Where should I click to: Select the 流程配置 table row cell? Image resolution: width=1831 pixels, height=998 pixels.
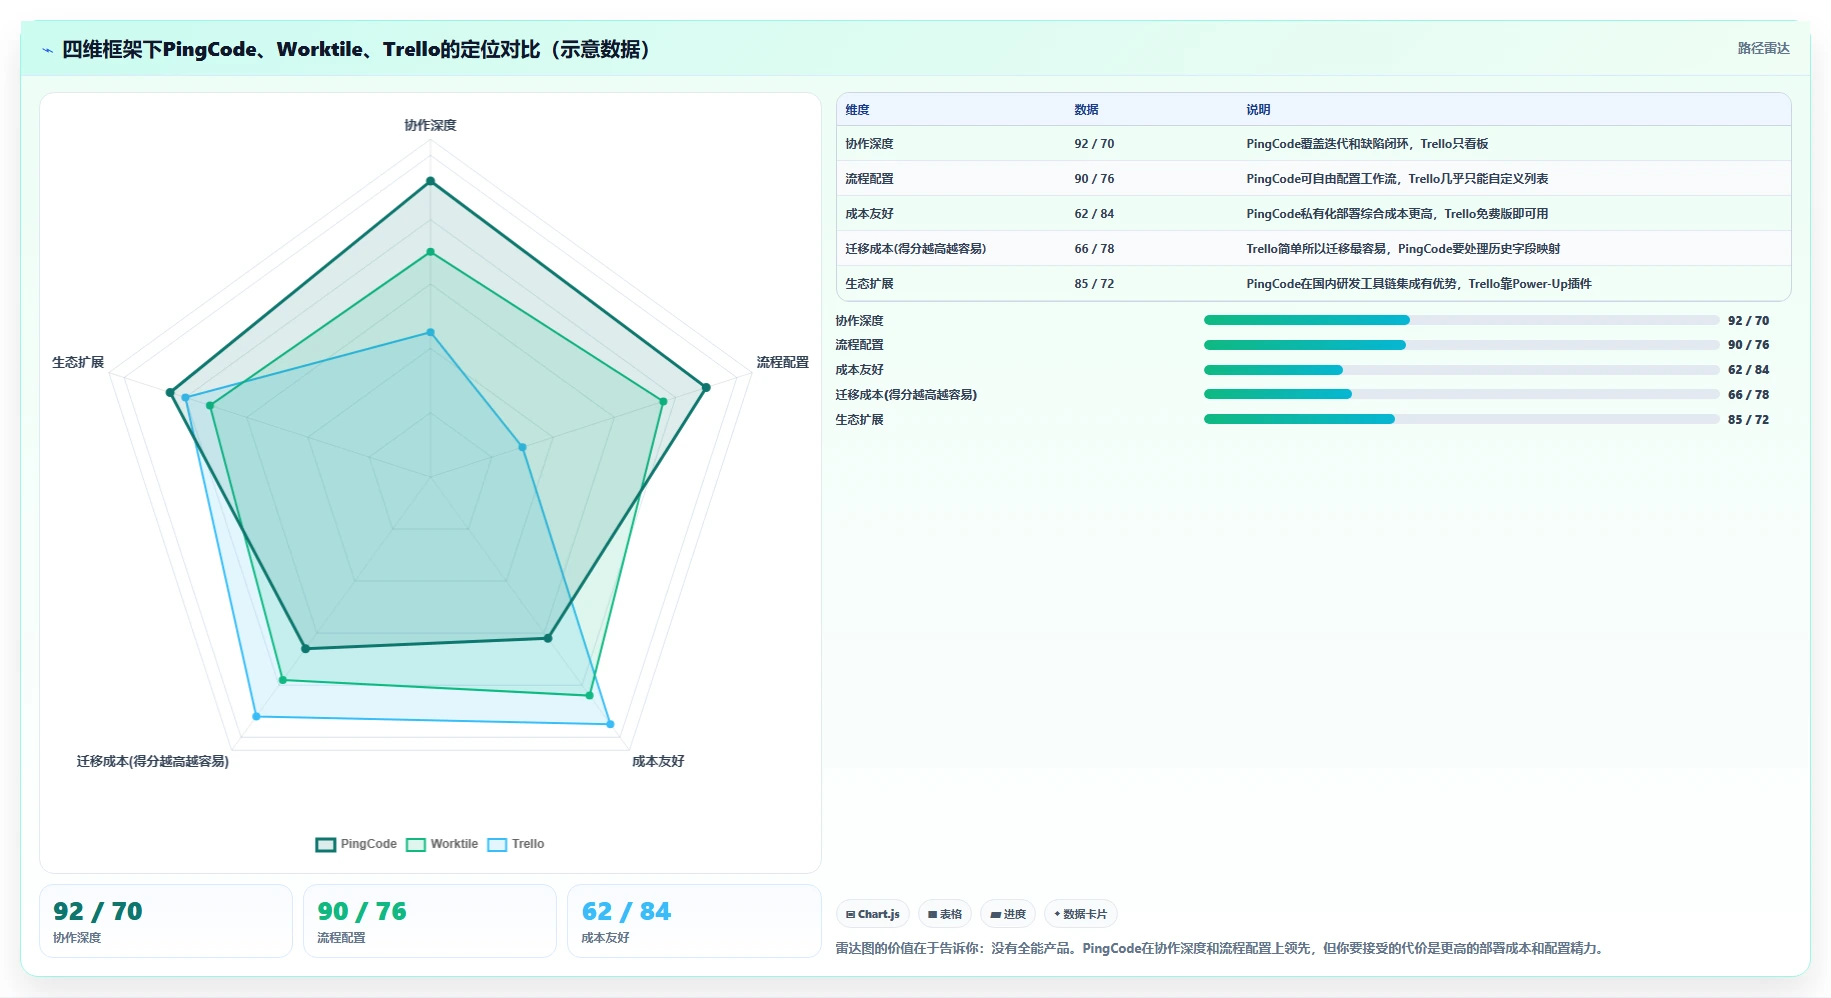point(951,179)
